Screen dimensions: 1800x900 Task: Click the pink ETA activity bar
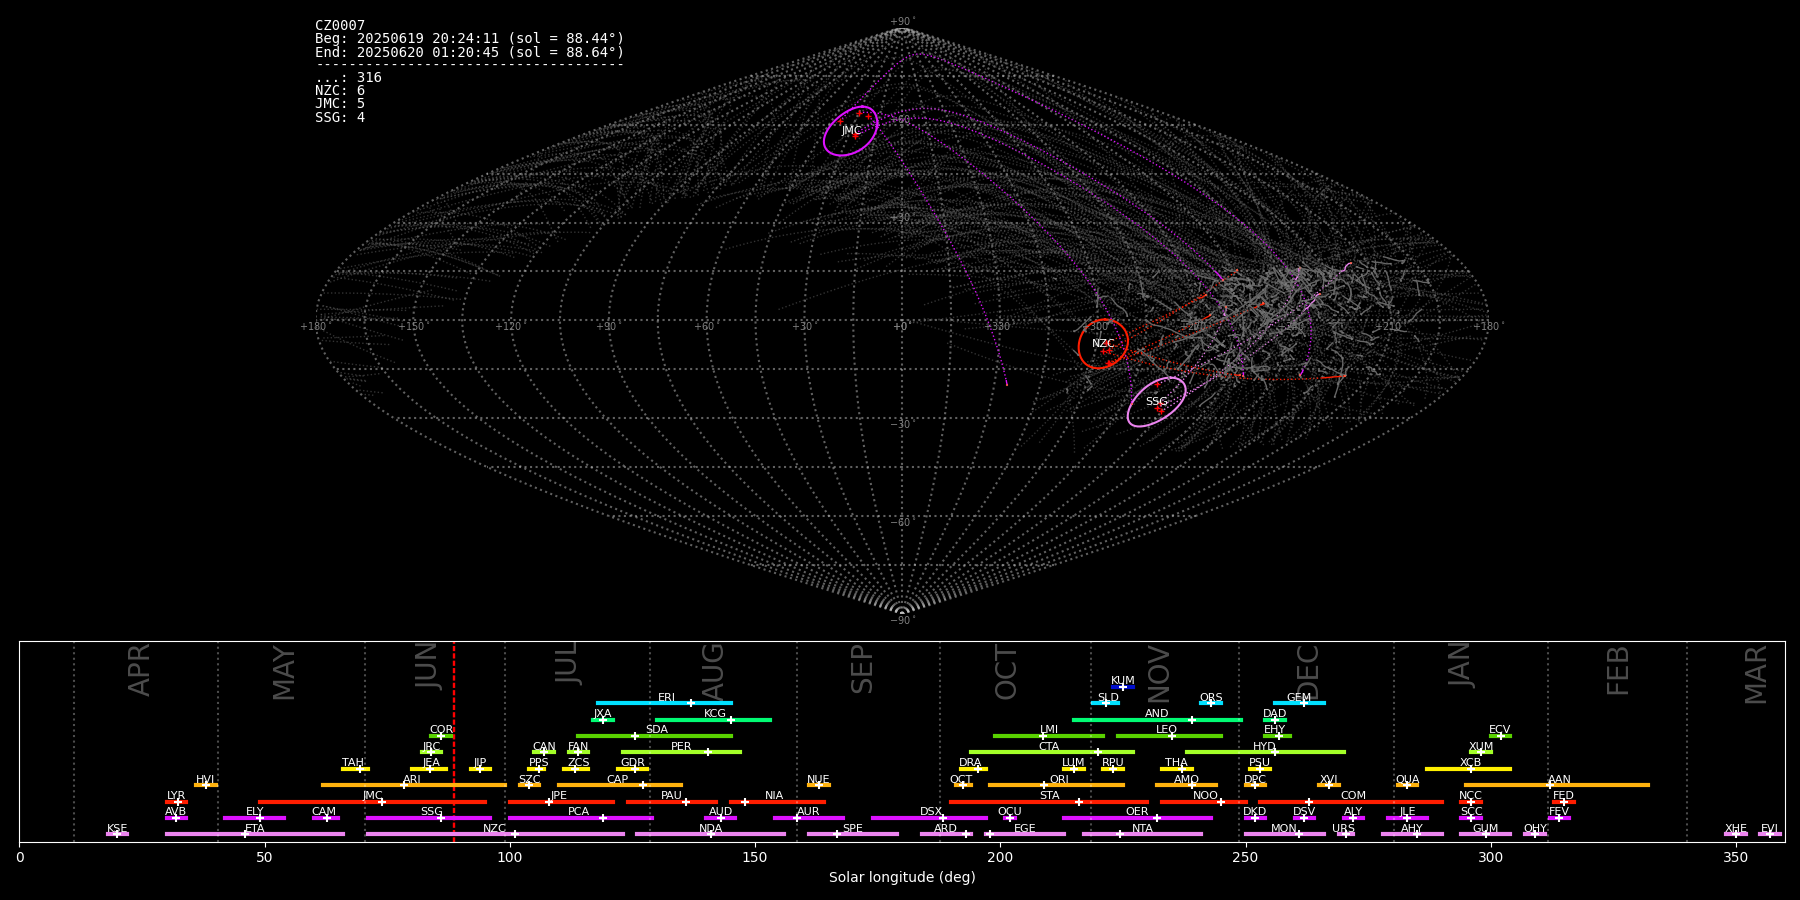click(255, 834)
